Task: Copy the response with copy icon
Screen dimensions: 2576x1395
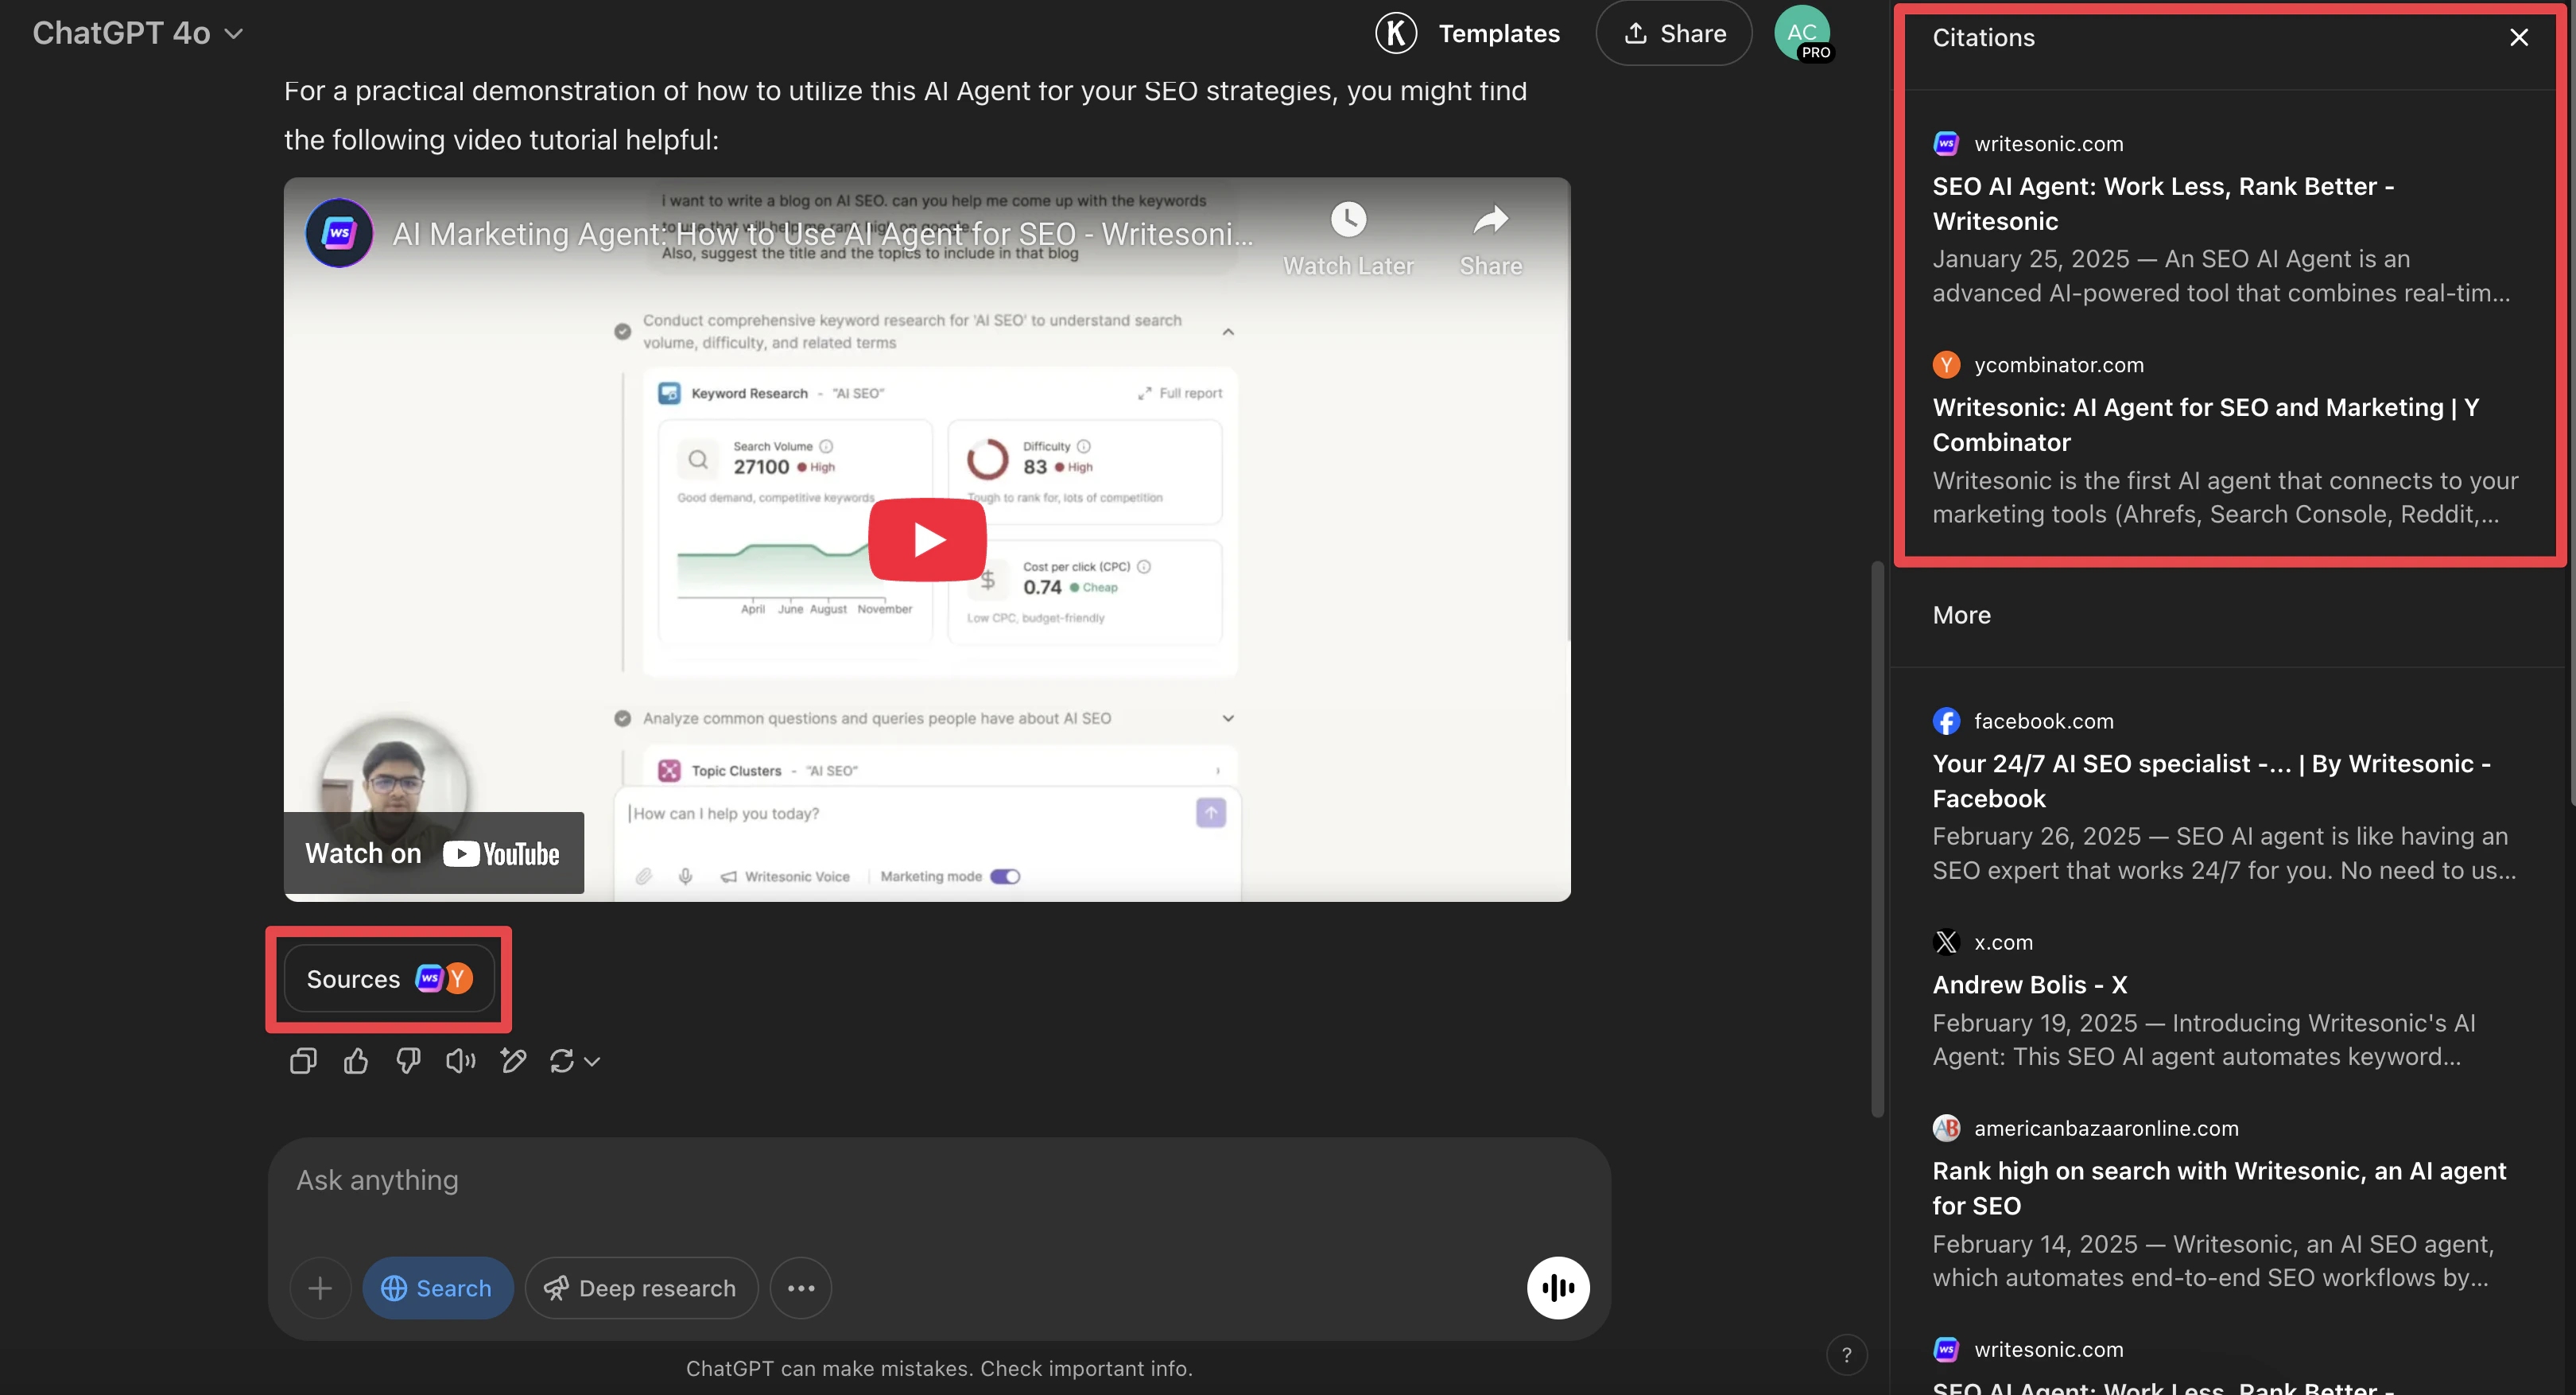Action: tap(303, 1061)
